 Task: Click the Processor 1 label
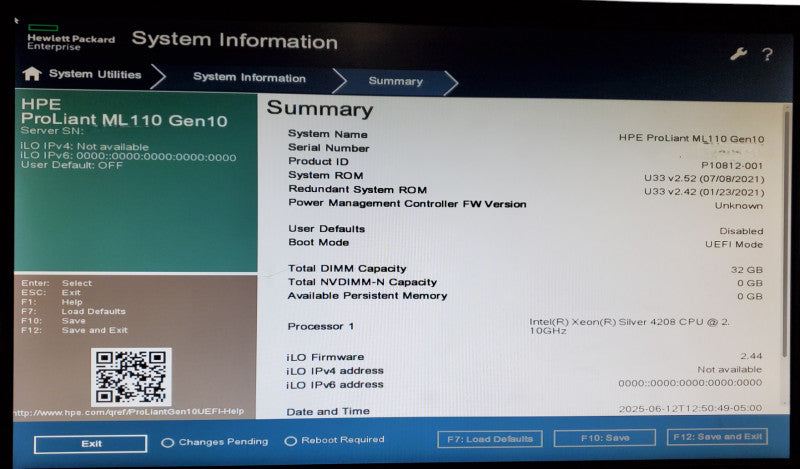[x=320, y=326]
